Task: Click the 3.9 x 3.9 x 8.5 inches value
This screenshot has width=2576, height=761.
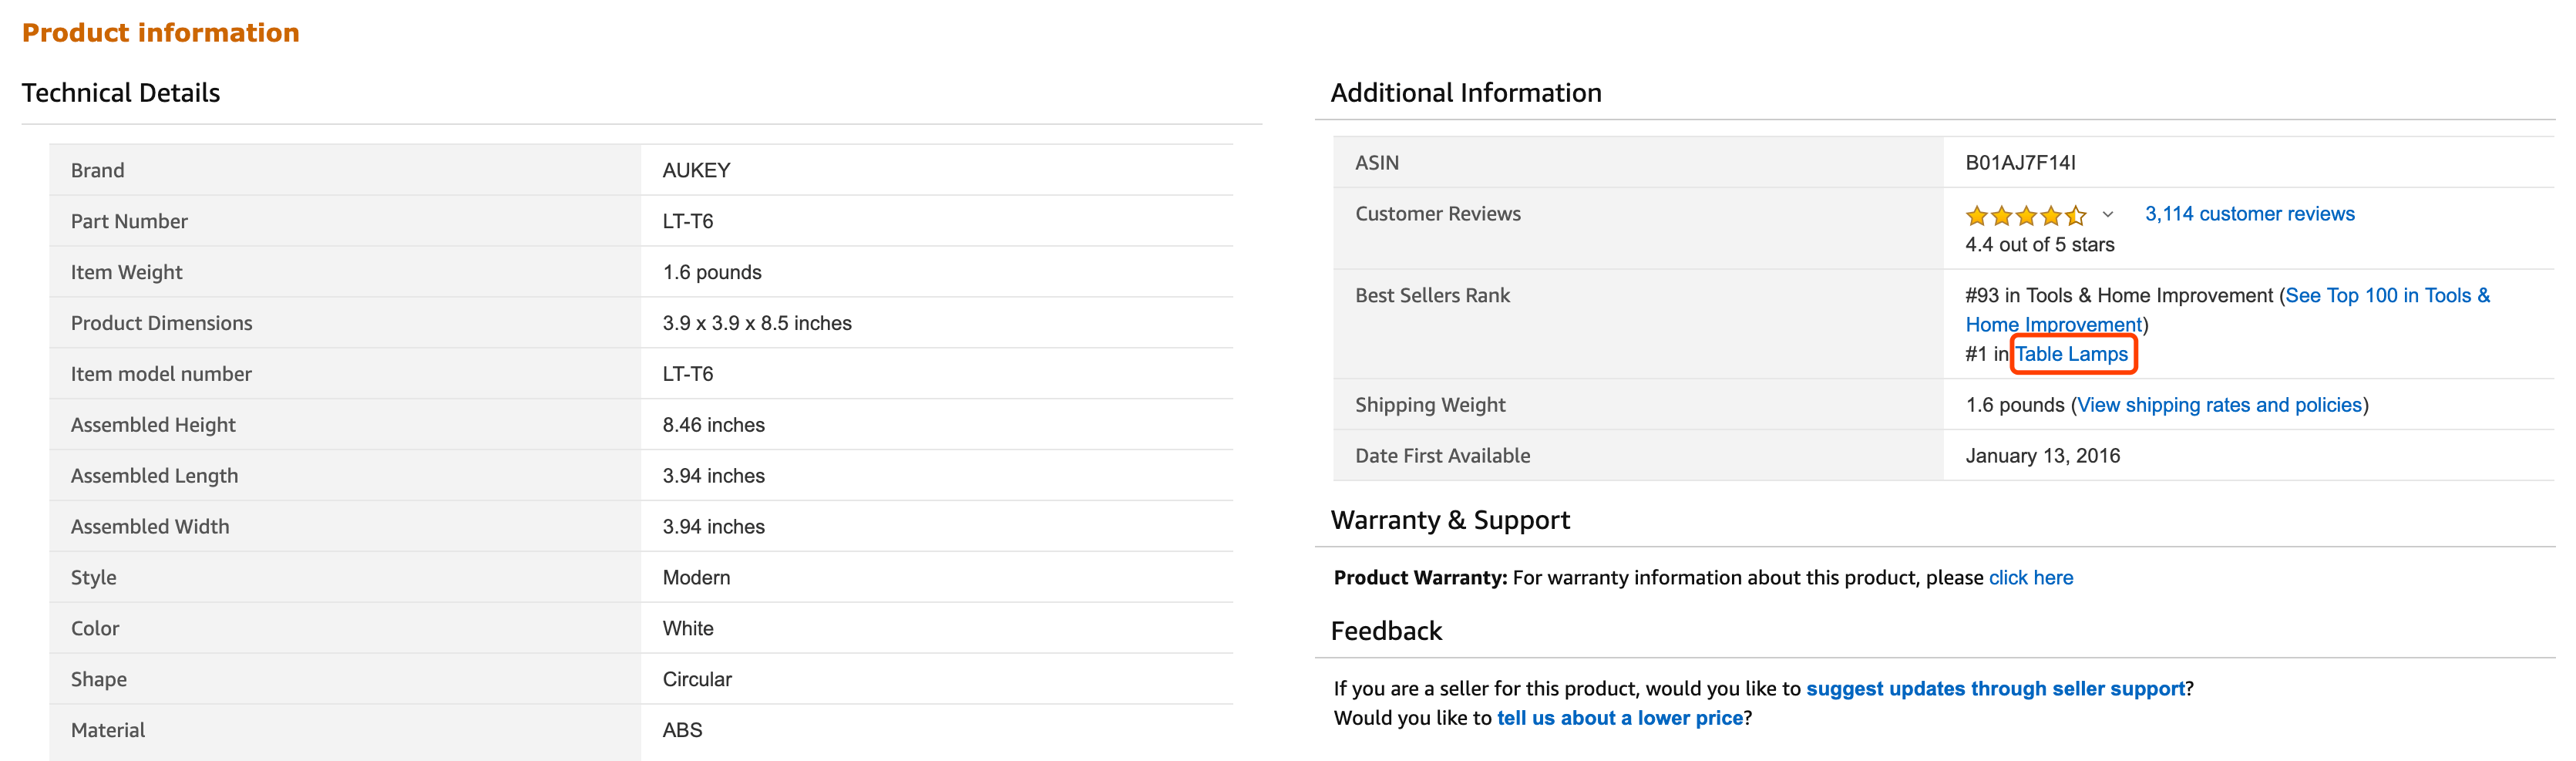Action: [x=756, y=324]
